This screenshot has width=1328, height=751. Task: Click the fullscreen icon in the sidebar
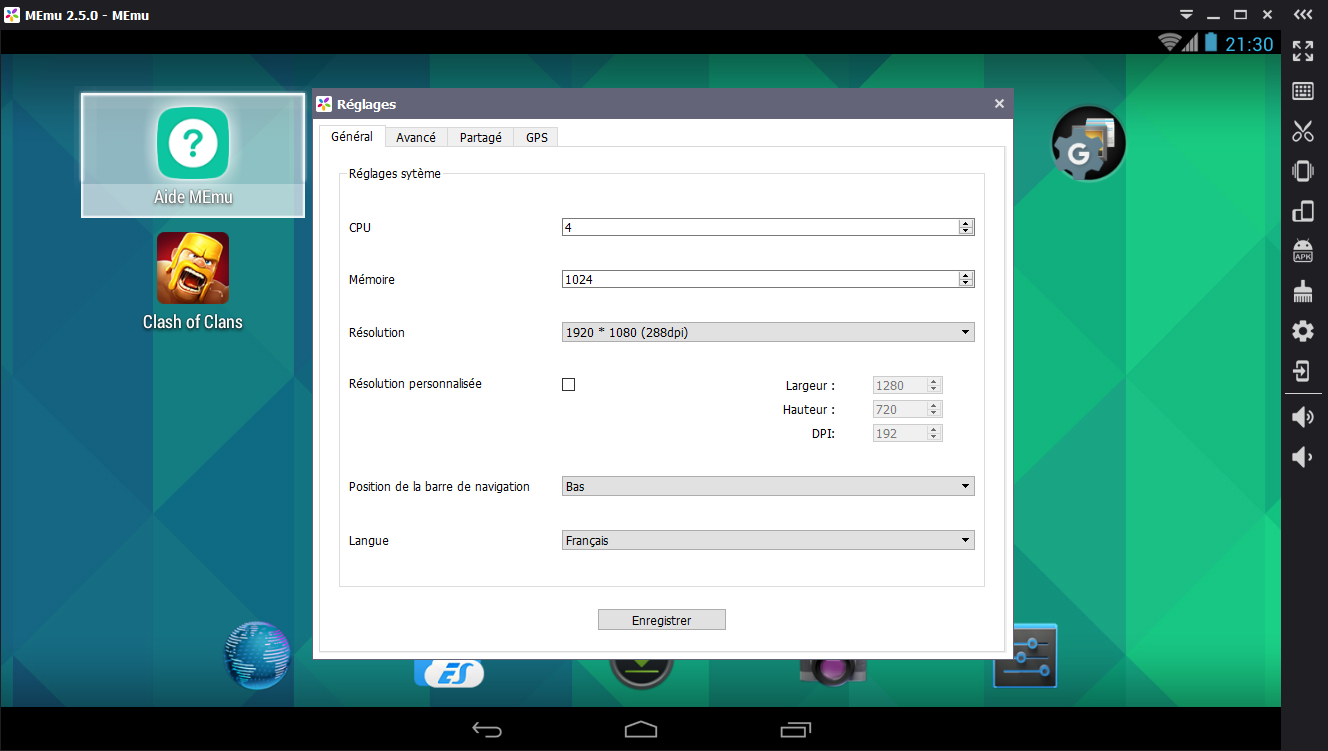click(x=1302, y=51)
